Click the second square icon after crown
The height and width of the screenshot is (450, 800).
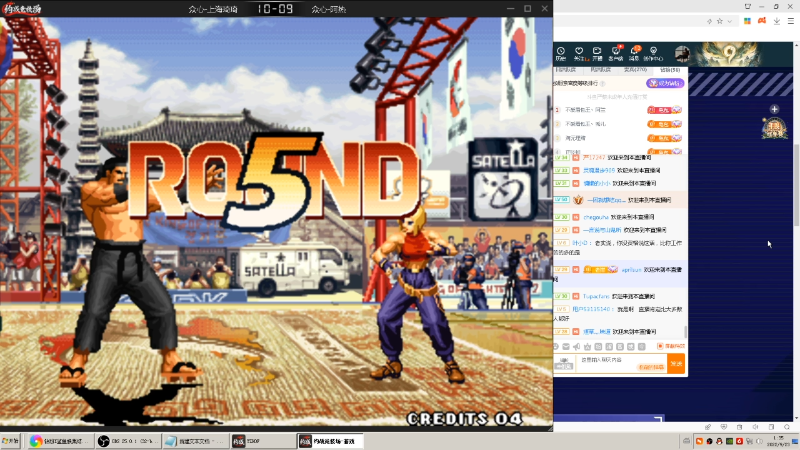609,347
